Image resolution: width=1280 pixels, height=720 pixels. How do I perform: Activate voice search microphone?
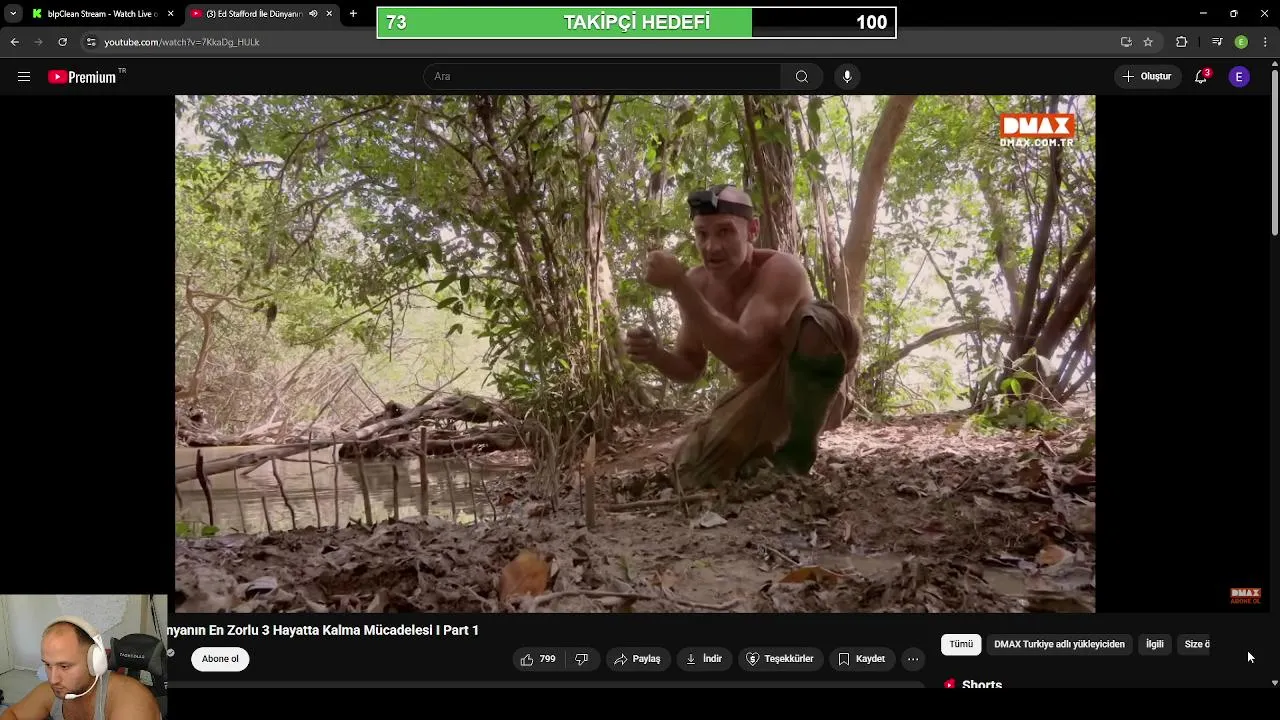pyautogui.click(x=847, y=77)
